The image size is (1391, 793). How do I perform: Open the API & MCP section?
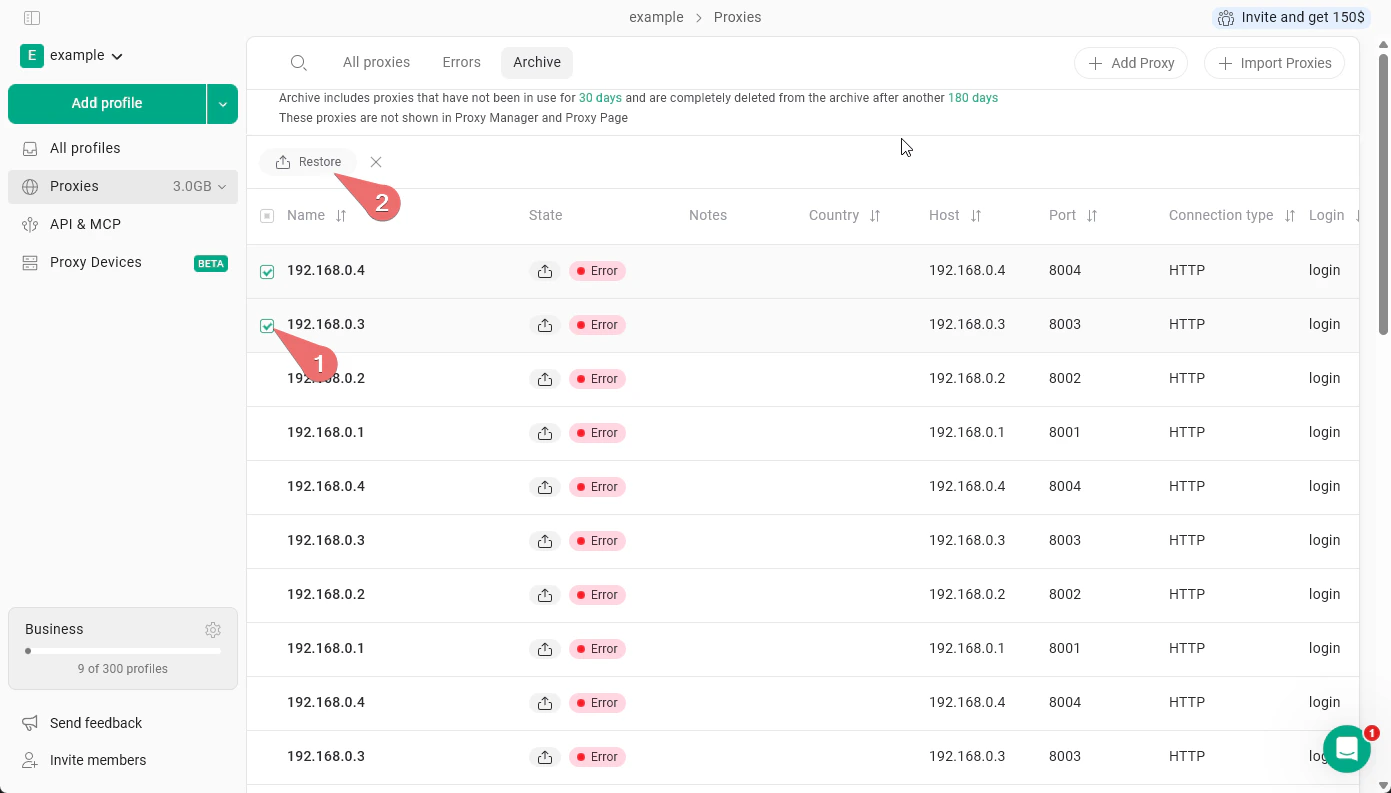click(85, 224)
